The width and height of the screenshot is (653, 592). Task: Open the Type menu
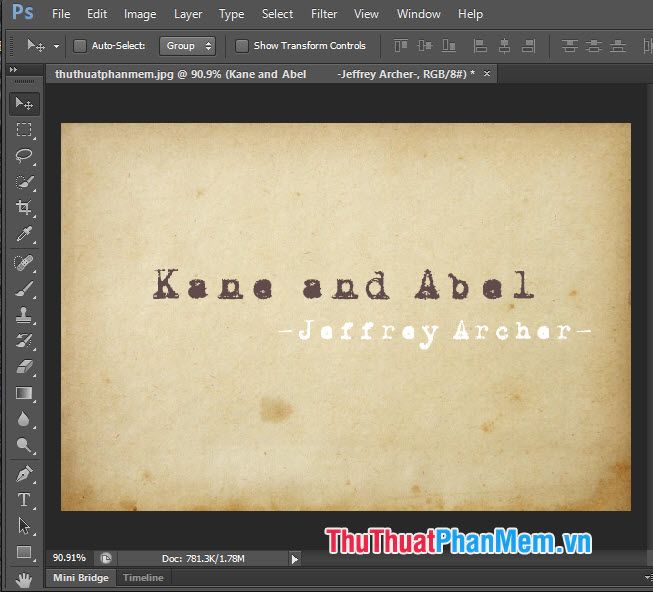tap(232, 14)
